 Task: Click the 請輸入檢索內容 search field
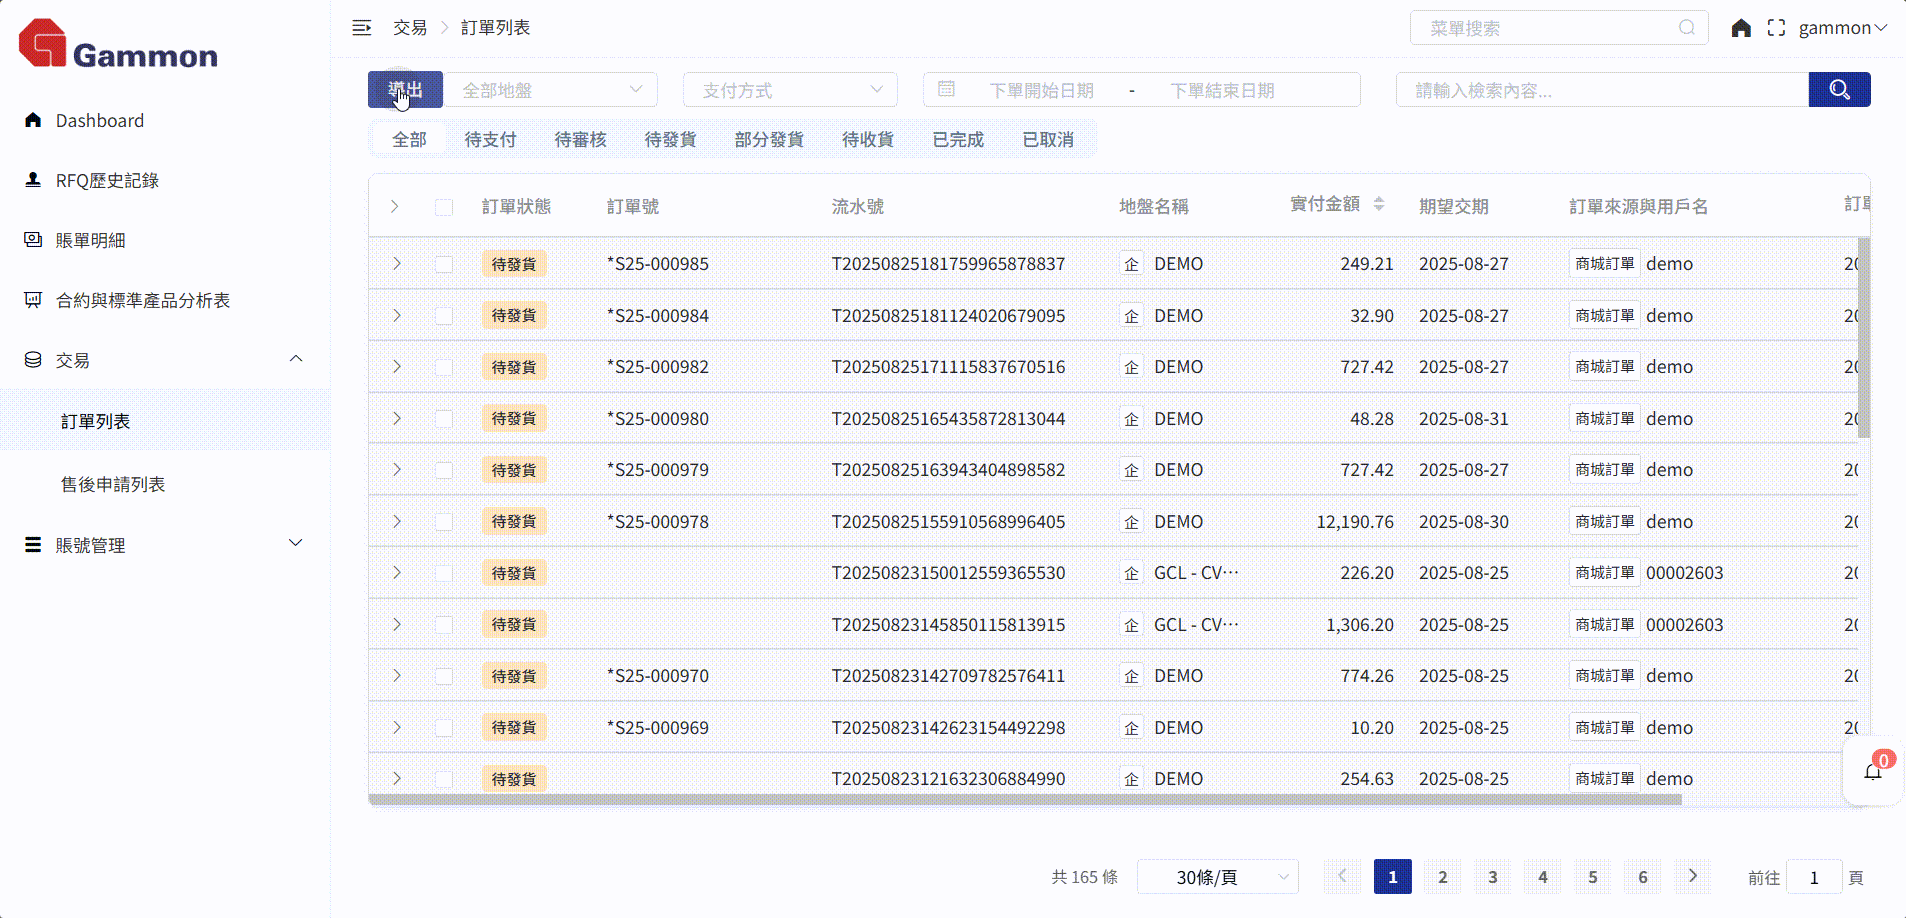tap(1600, 90)
